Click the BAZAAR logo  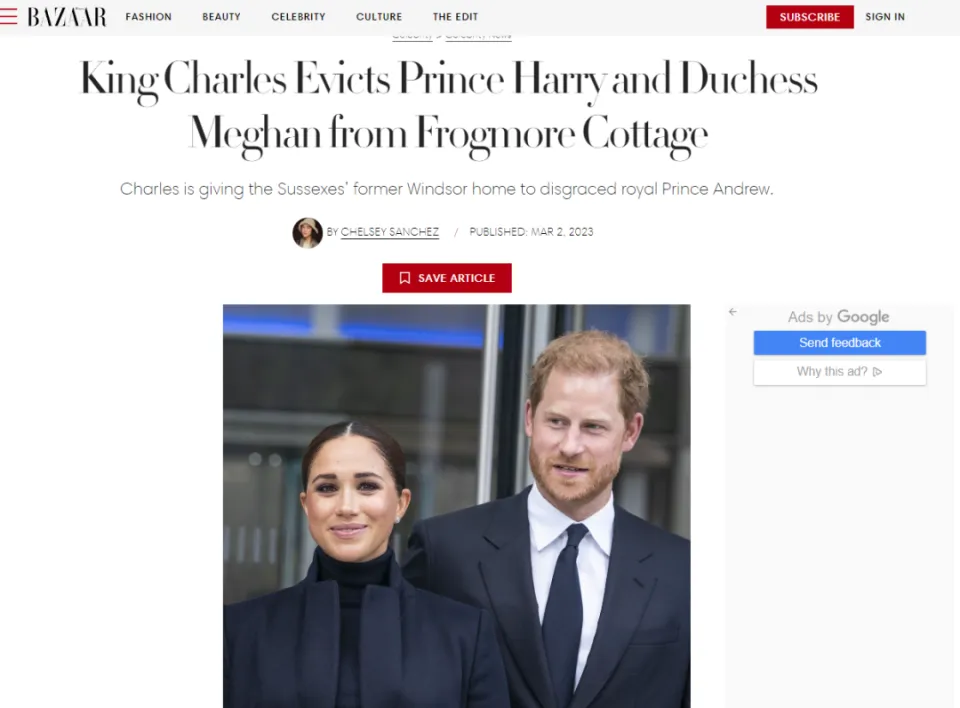click(67, 17)
